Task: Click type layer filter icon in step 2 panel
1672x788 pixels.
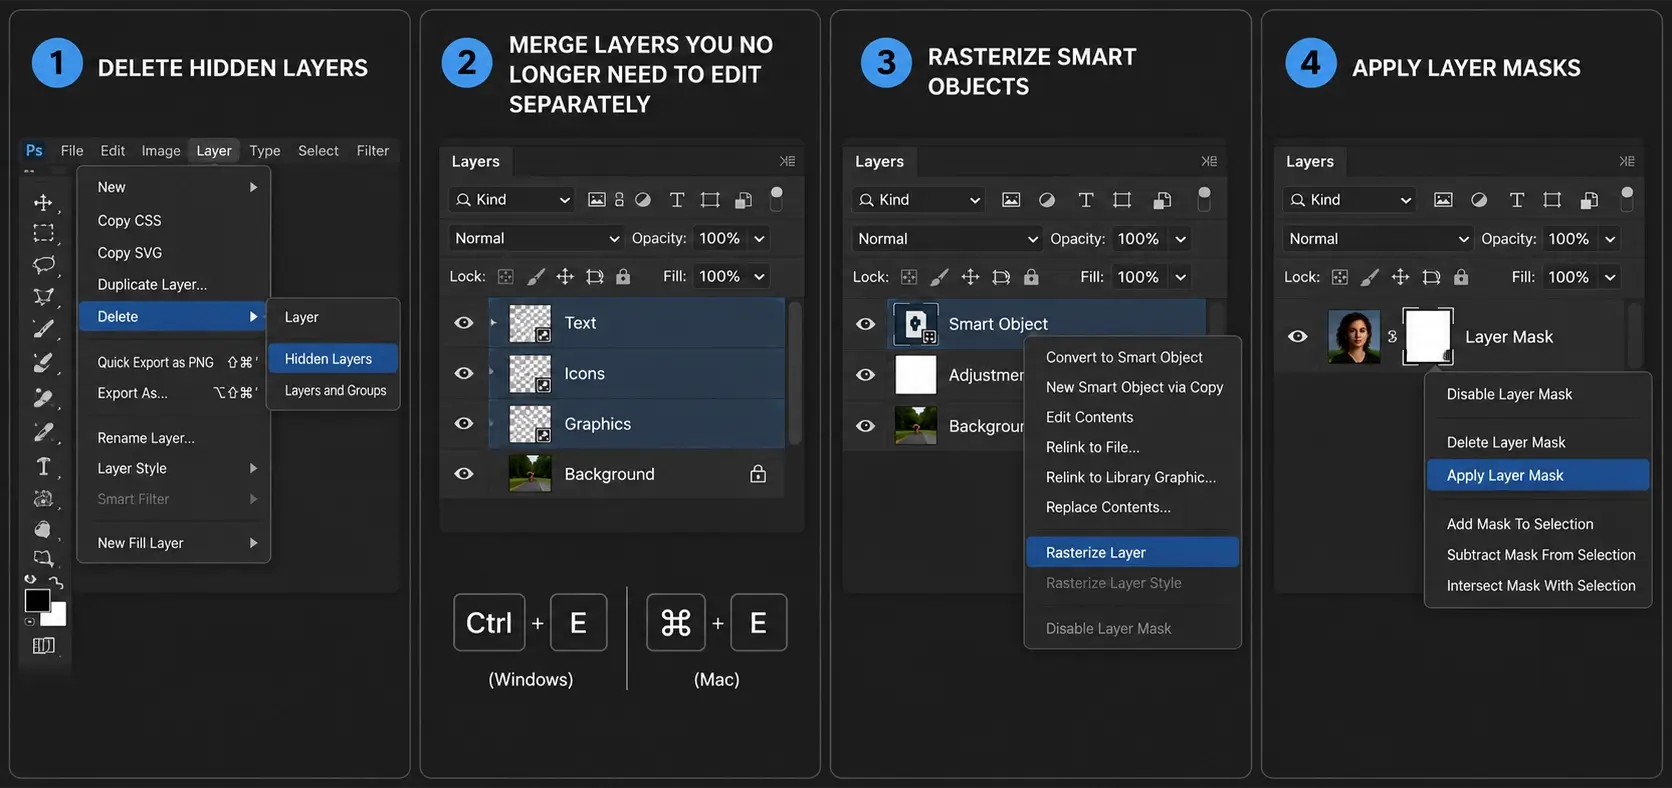Action: coord(677,199)
